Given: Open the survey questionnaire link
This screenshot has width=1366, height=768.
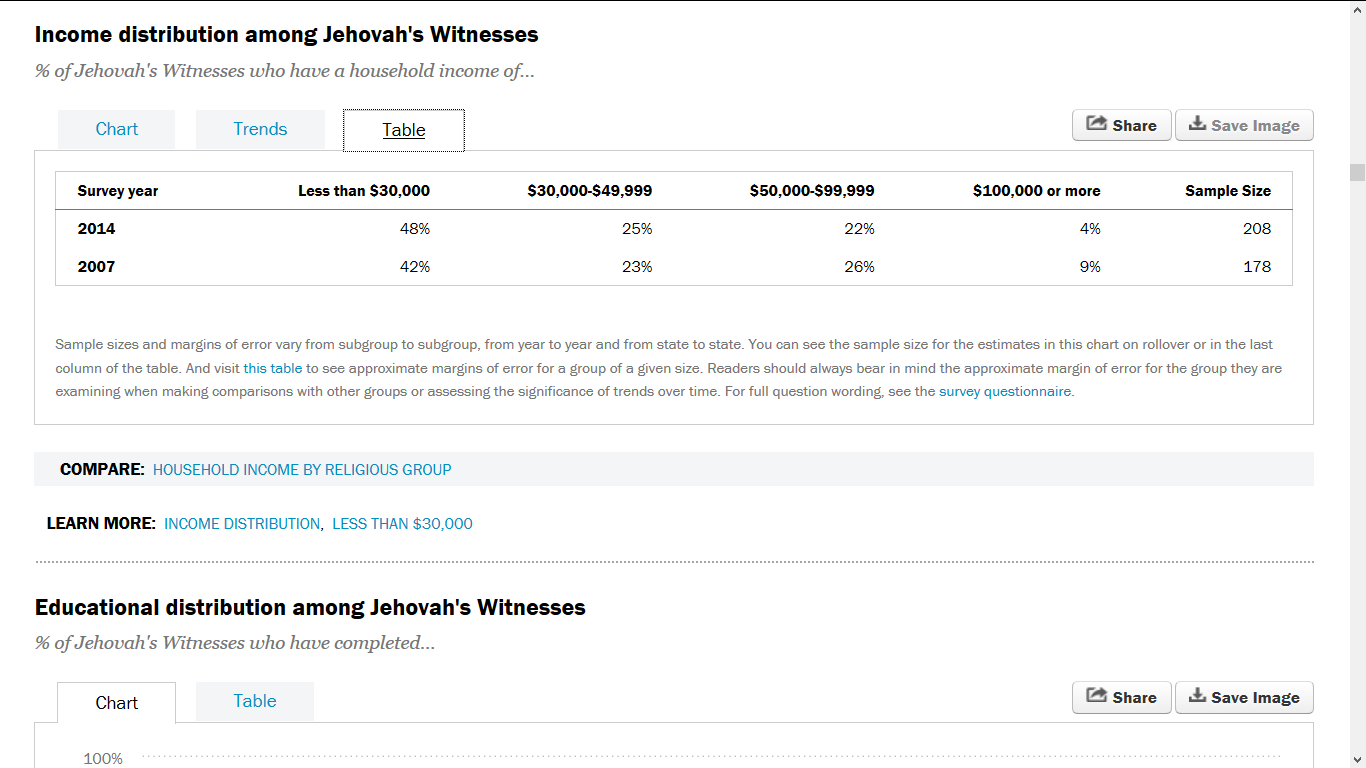Looking at the screenshot, I should 1005,392.
